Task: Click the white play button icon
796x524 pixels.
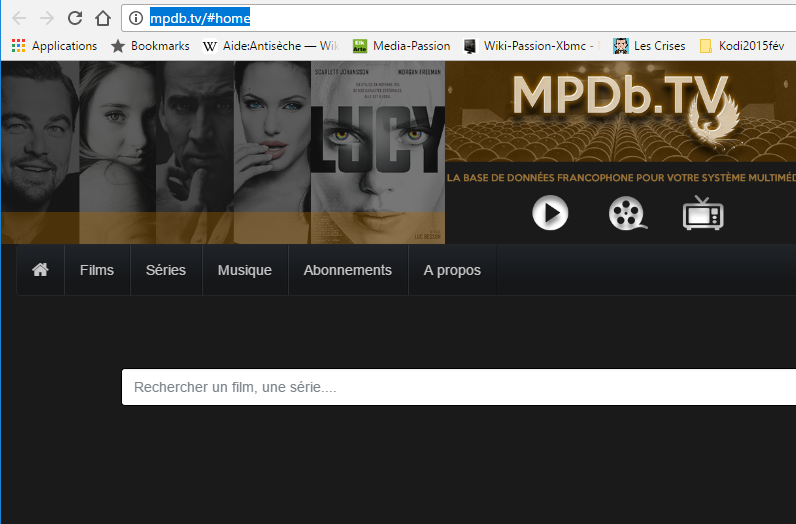Action: pos(550,213)
